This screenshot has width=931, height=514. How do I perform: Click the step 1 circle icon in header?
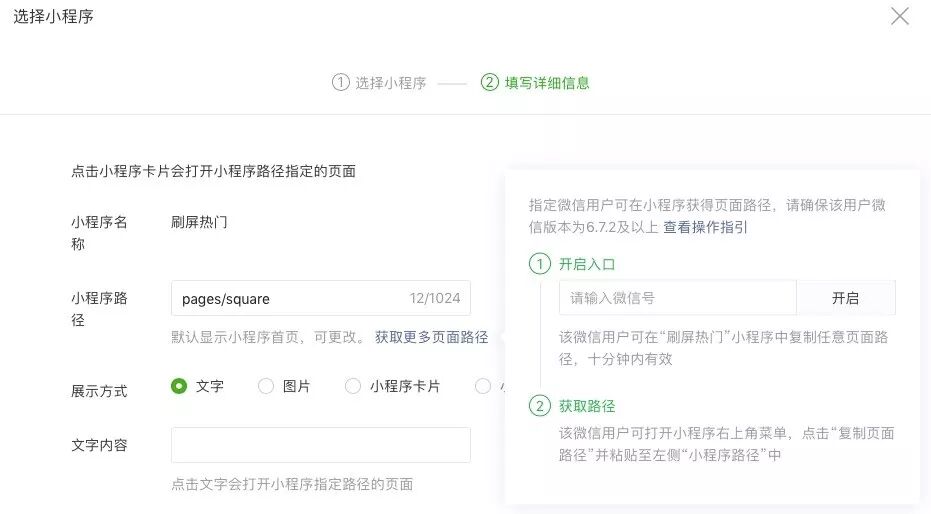click(x=341, y=83)
